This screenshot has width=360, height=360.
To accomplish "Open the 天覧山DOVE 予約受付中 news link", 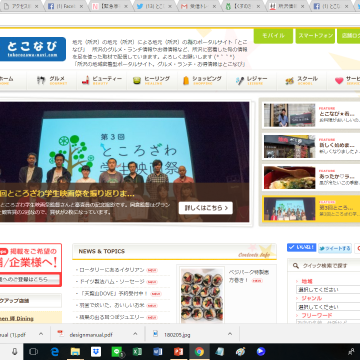I will tap(113, 294).
